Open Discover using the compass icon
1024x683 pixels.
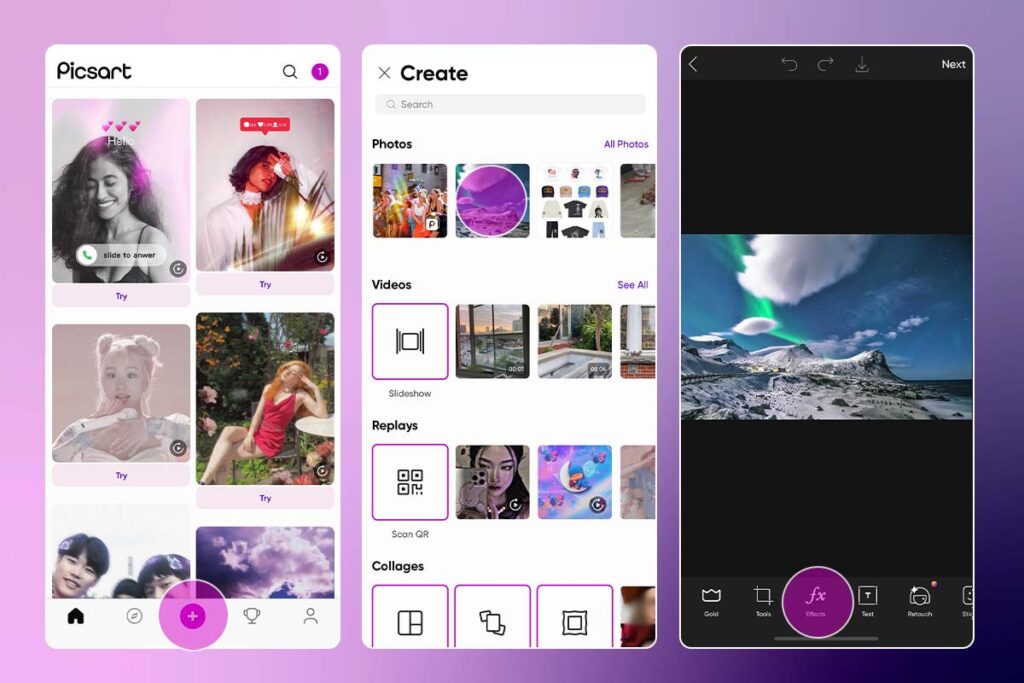(134, 617)
